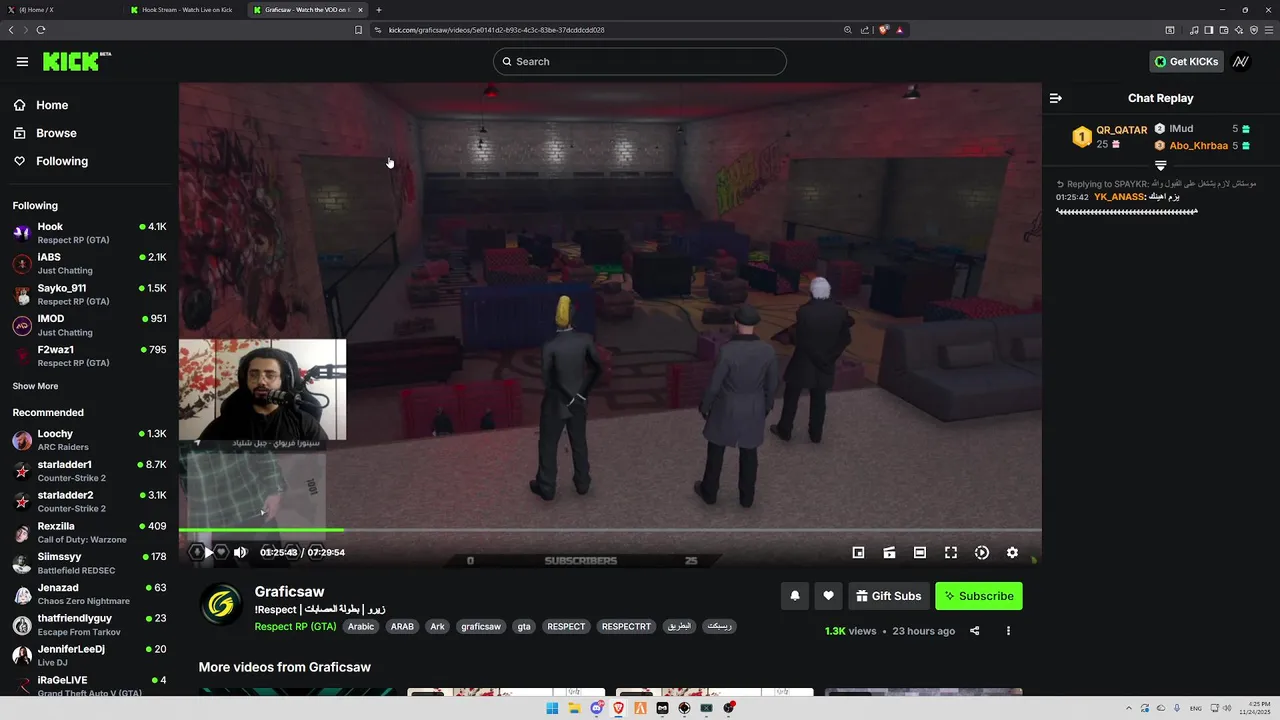
Task: Open the user profile avatar menu
Action: point(1241,62)
